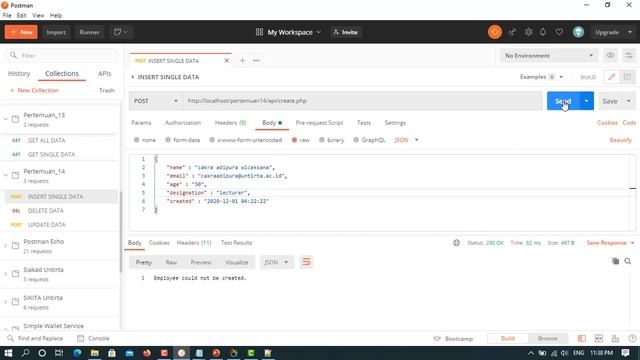Switch to the APIs sidebar tab
640x360 pixels.
(104, 73)
